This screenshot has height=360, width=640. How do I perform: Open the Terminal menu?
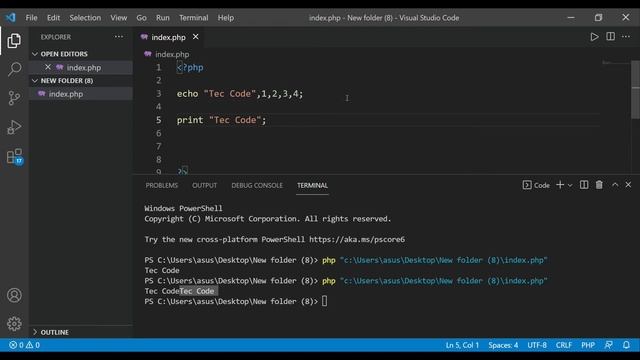(193, 18)
